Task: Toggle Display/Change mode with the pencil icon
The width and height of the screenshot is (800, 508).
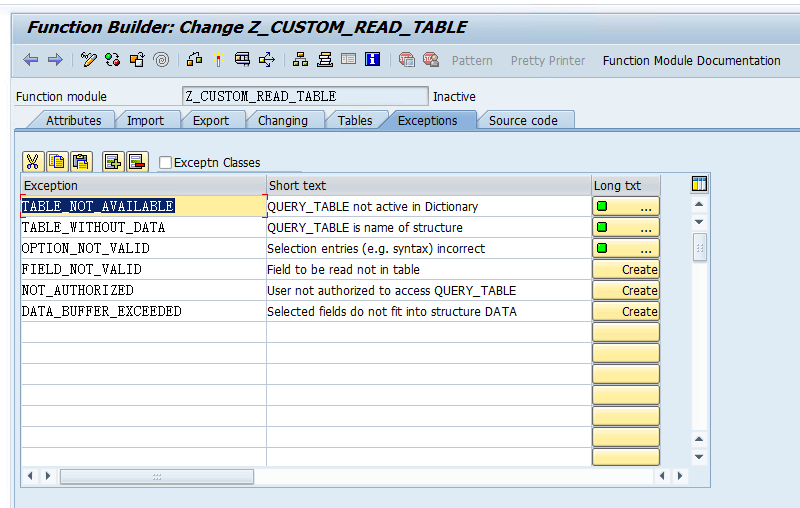Action: (x=89, y=60)
